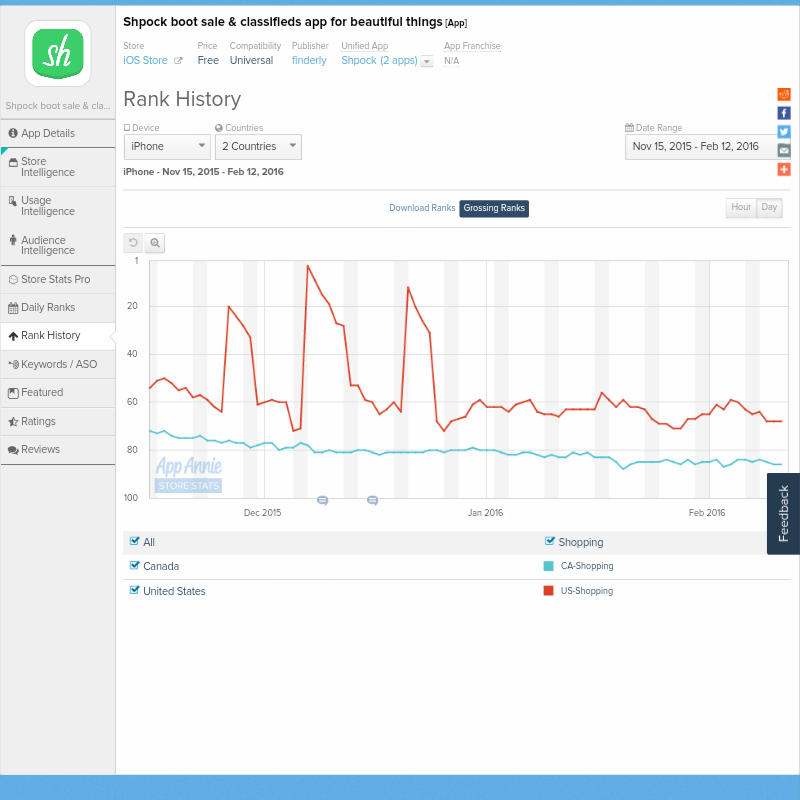Open the Feedback side tab

pyautogui.click(x=784, y=513)
